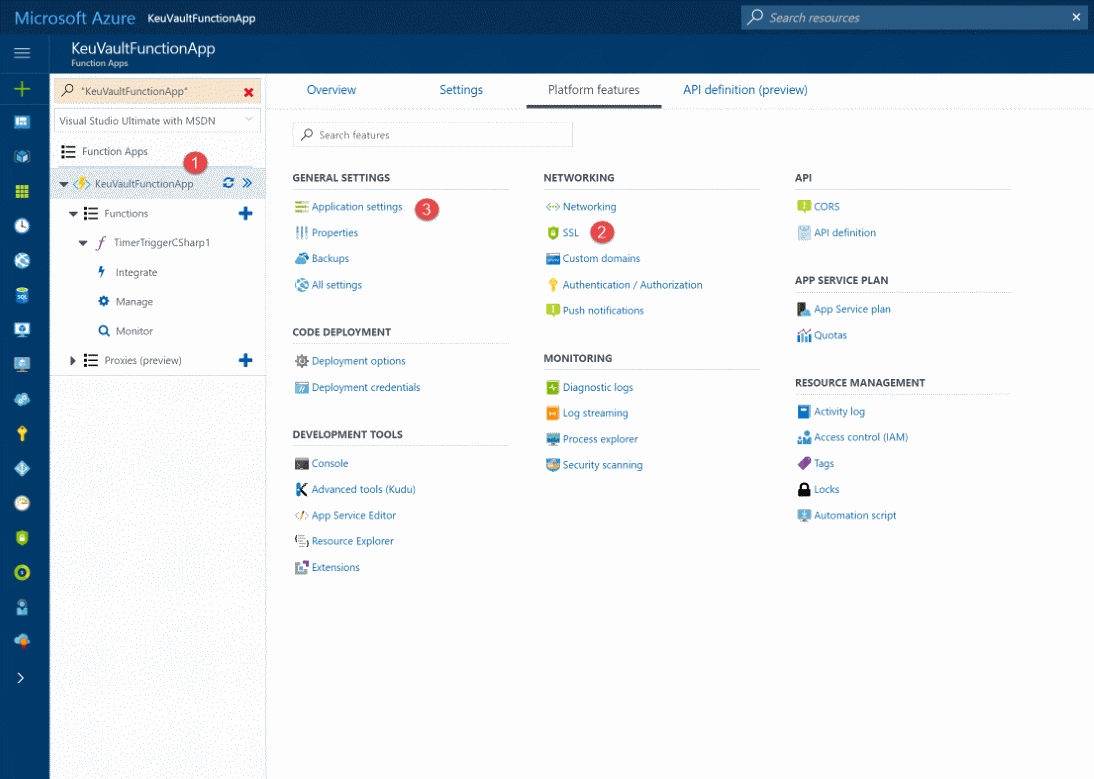The width and height of the screenshot is (1094, 779).
Task: Open the Access control (IAM) link
Action: [x=860, y=437]
